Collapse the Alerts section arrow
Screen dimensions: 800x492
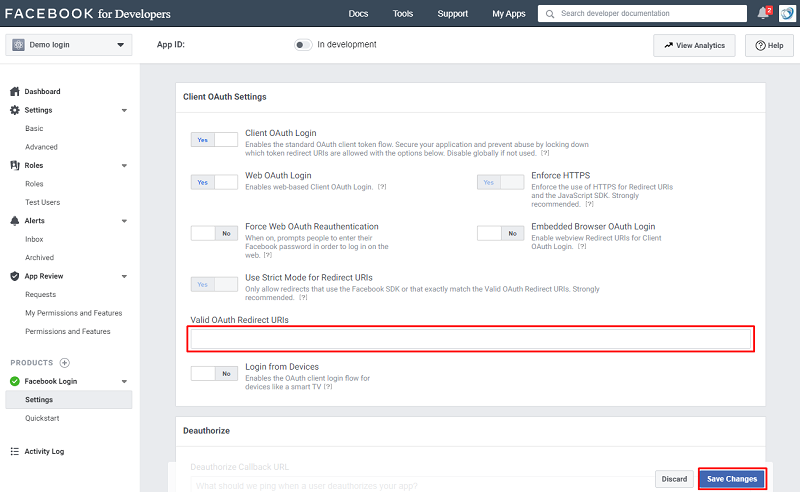click(x=124, y=221)
